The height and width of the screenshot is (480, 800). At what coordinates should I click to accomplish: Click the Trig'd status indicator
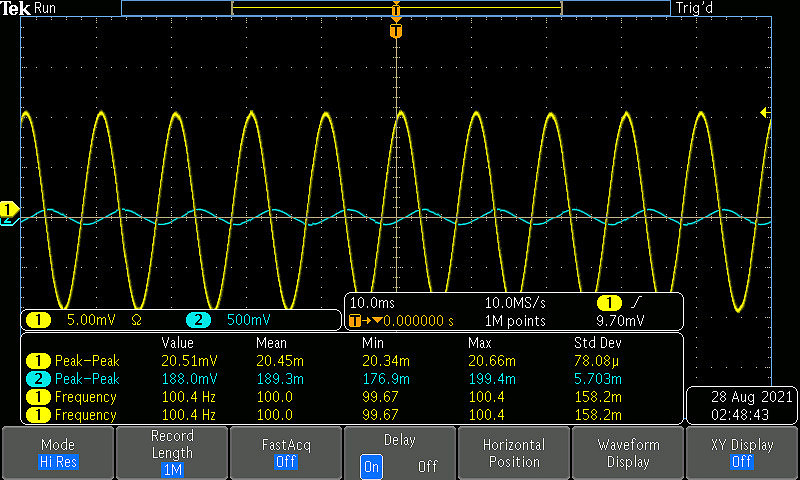coord(694,8)
